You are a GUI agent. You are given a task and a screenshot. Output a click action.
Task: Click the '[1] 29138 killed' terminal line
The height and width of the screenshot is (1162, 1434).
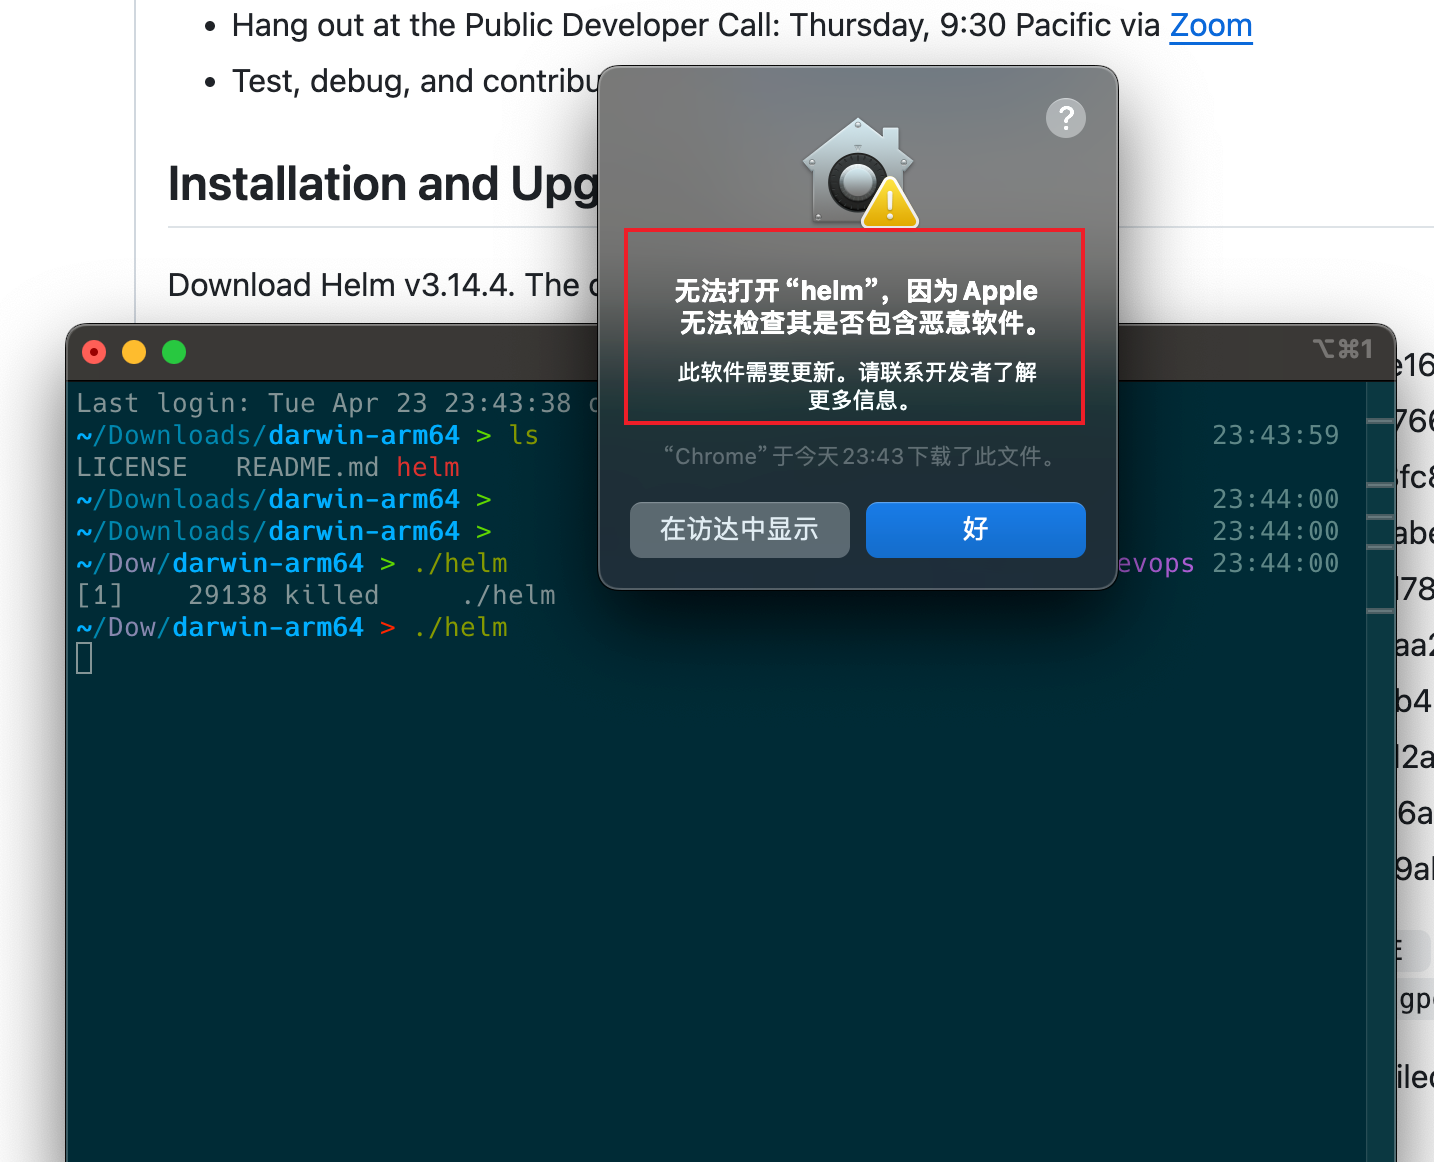[316, 595]
